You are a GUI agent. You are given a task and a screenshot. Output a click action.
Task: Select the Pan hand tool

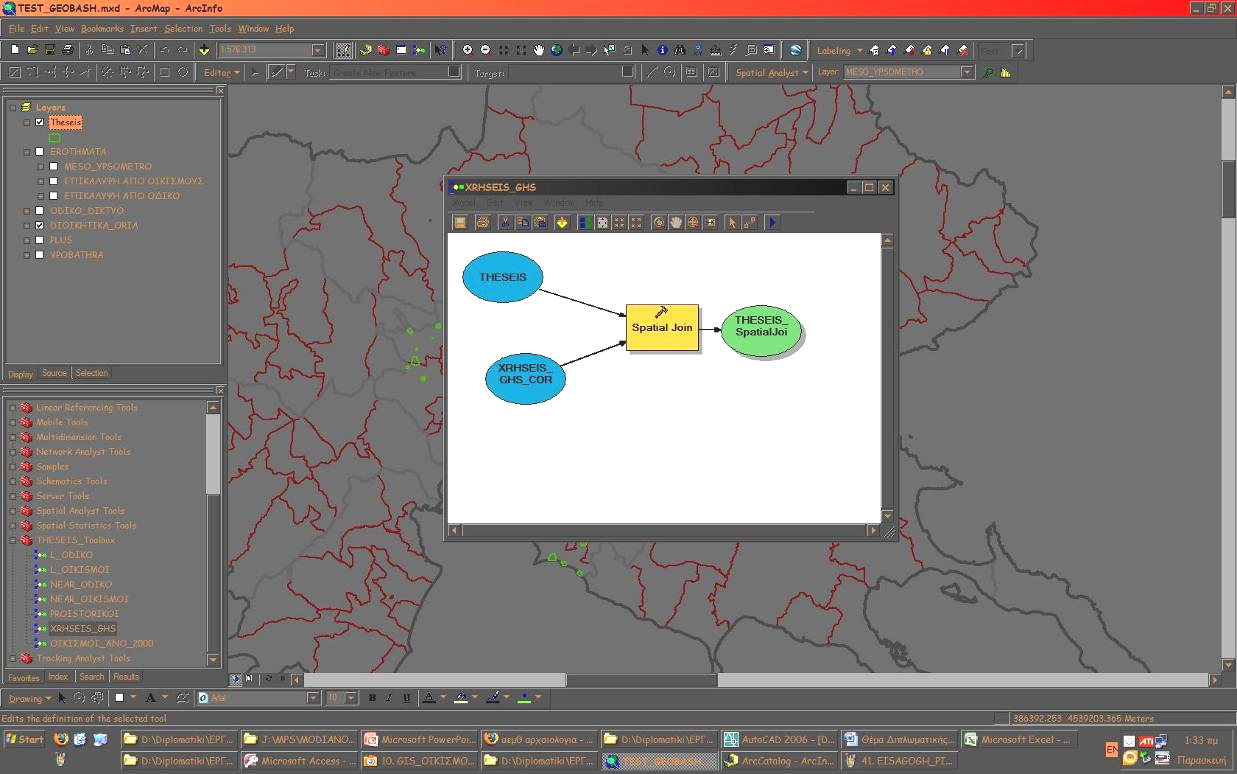[x=538, y=50]
